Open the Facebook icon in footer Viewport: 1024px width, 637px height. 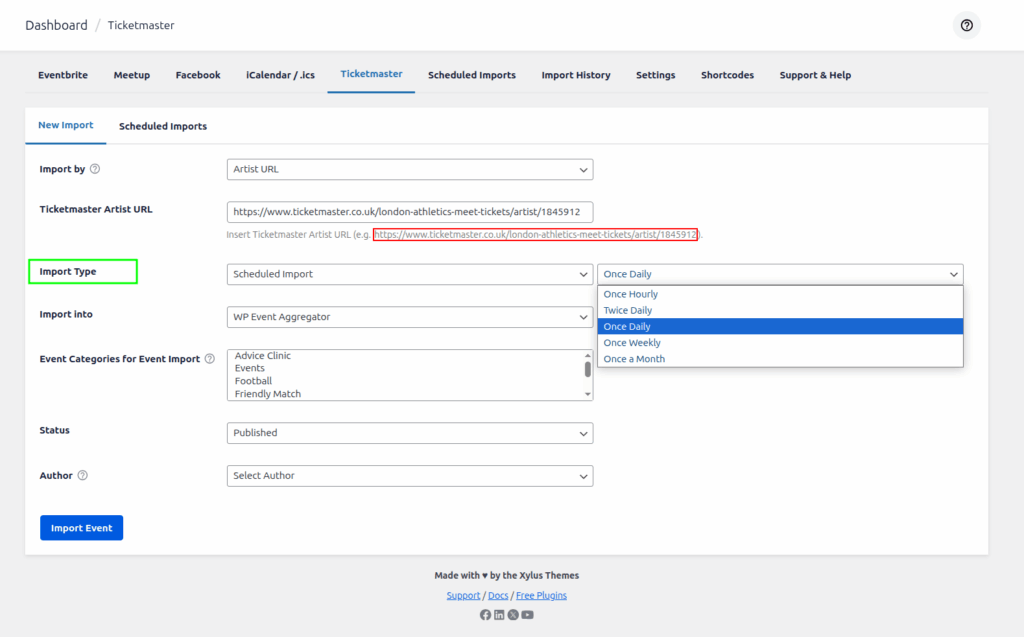(x=485, y=615)
